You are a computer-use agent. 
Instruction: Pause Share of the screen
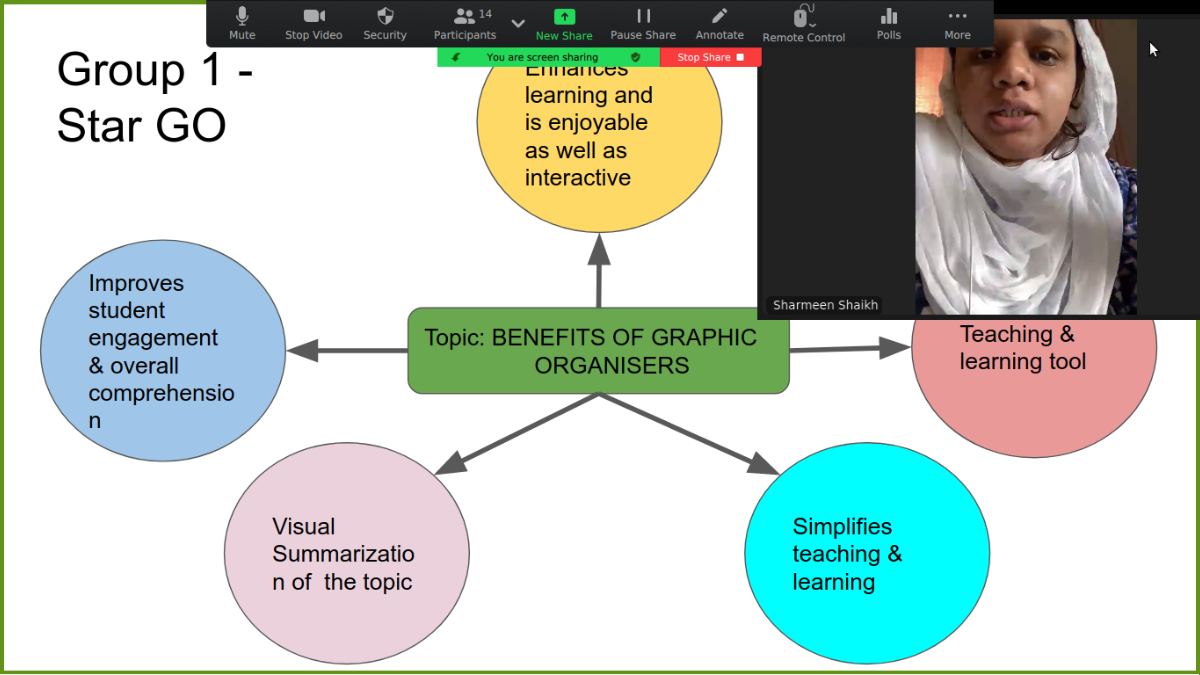tap(643, 23)
